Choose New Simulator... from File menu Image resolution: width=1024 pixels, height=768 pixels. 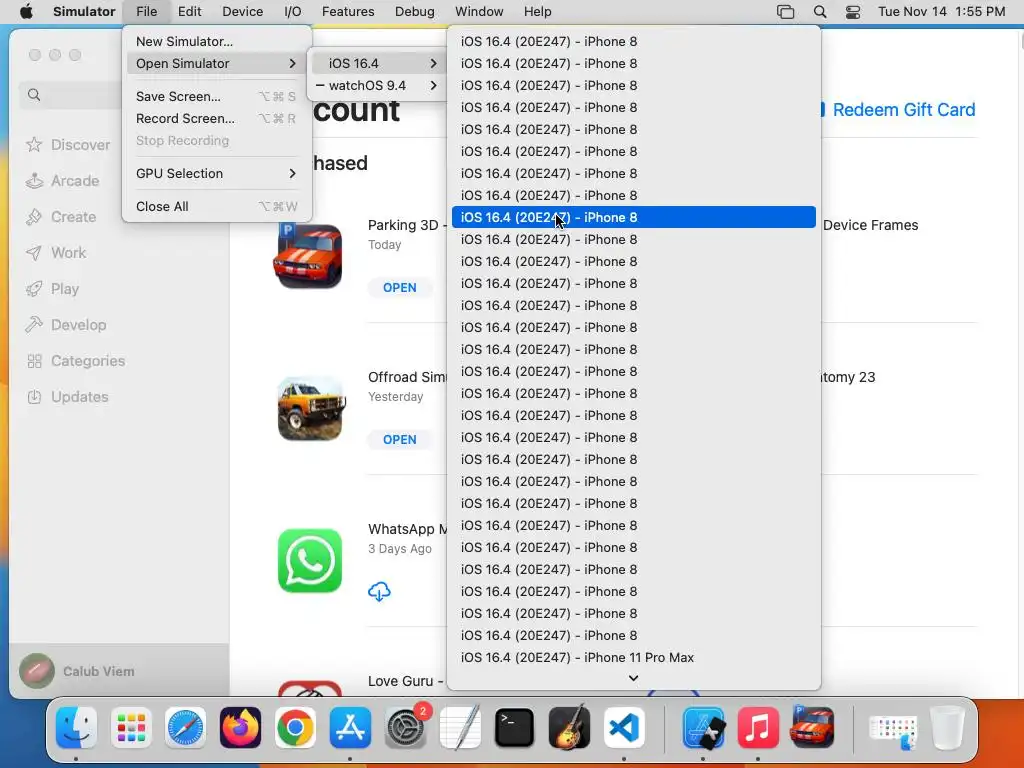(217, 41)
